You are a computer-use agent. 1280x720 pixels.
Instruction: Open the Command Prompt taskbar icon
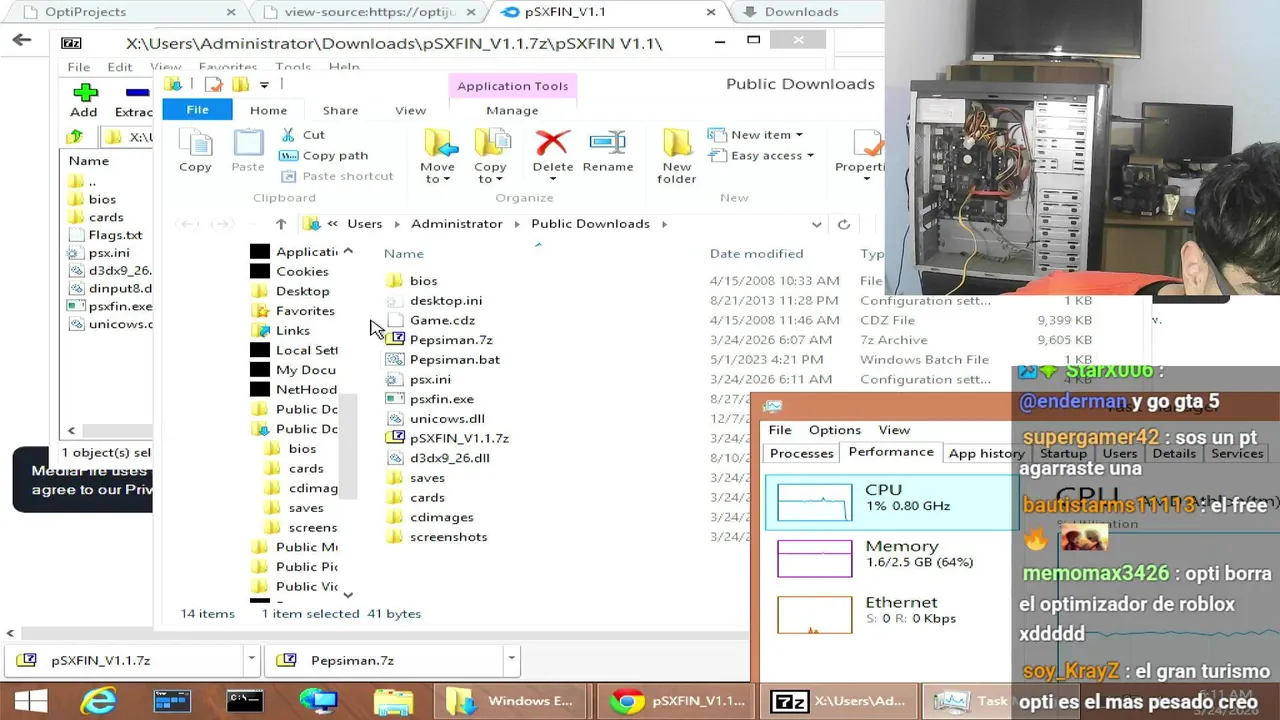click(x=244, y=701)
